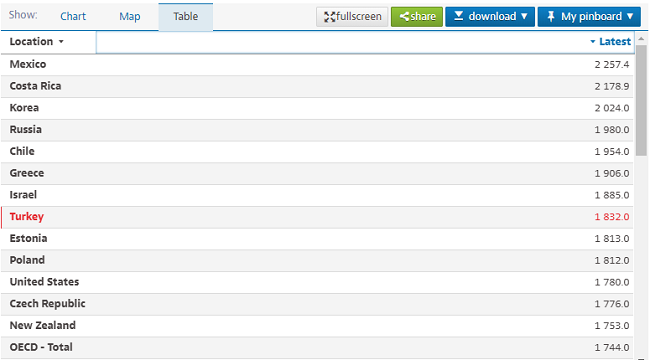Open the download dropdown menu
Image resolution: width=650 pixels, height=360 pixels.
(x=490, y=17)
